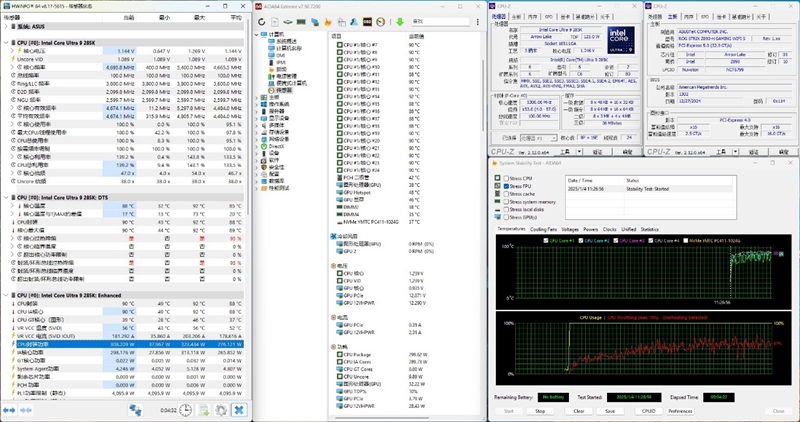
Task: Enable the Stress system memory checkbox
Action: point(506,202)
